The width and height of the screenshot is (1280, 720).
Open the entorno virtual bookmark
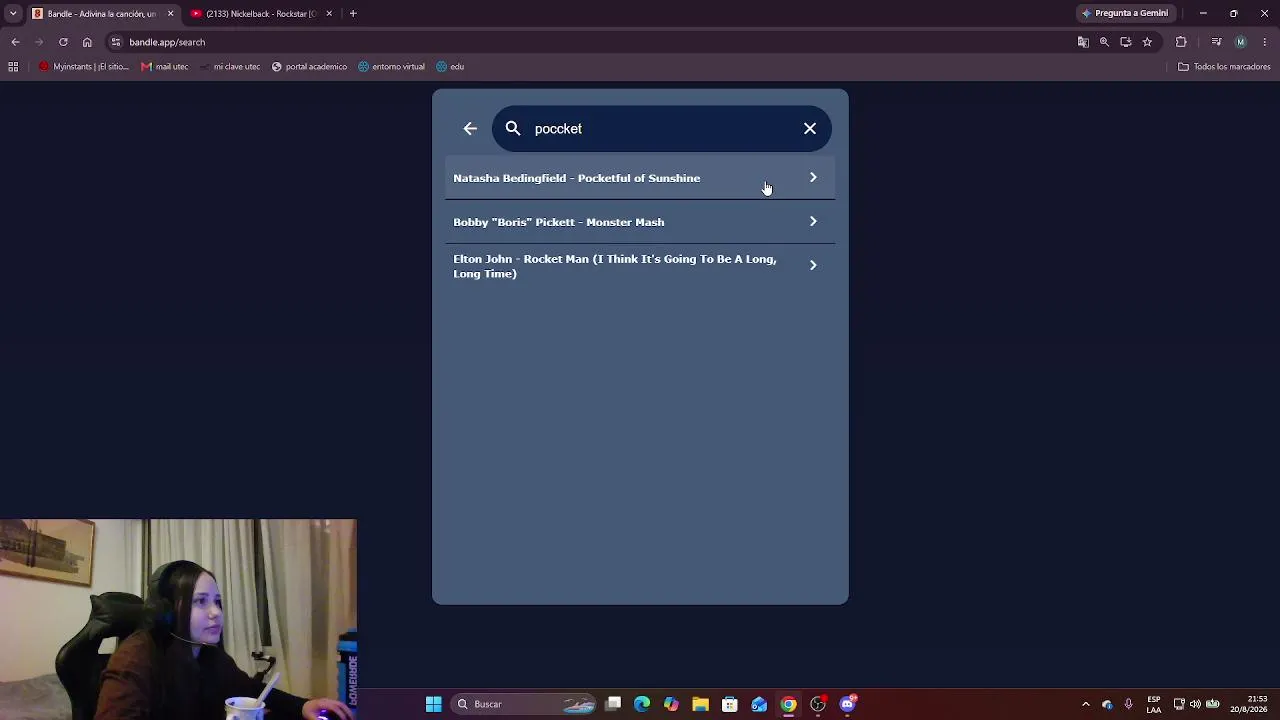coord(391,67)
